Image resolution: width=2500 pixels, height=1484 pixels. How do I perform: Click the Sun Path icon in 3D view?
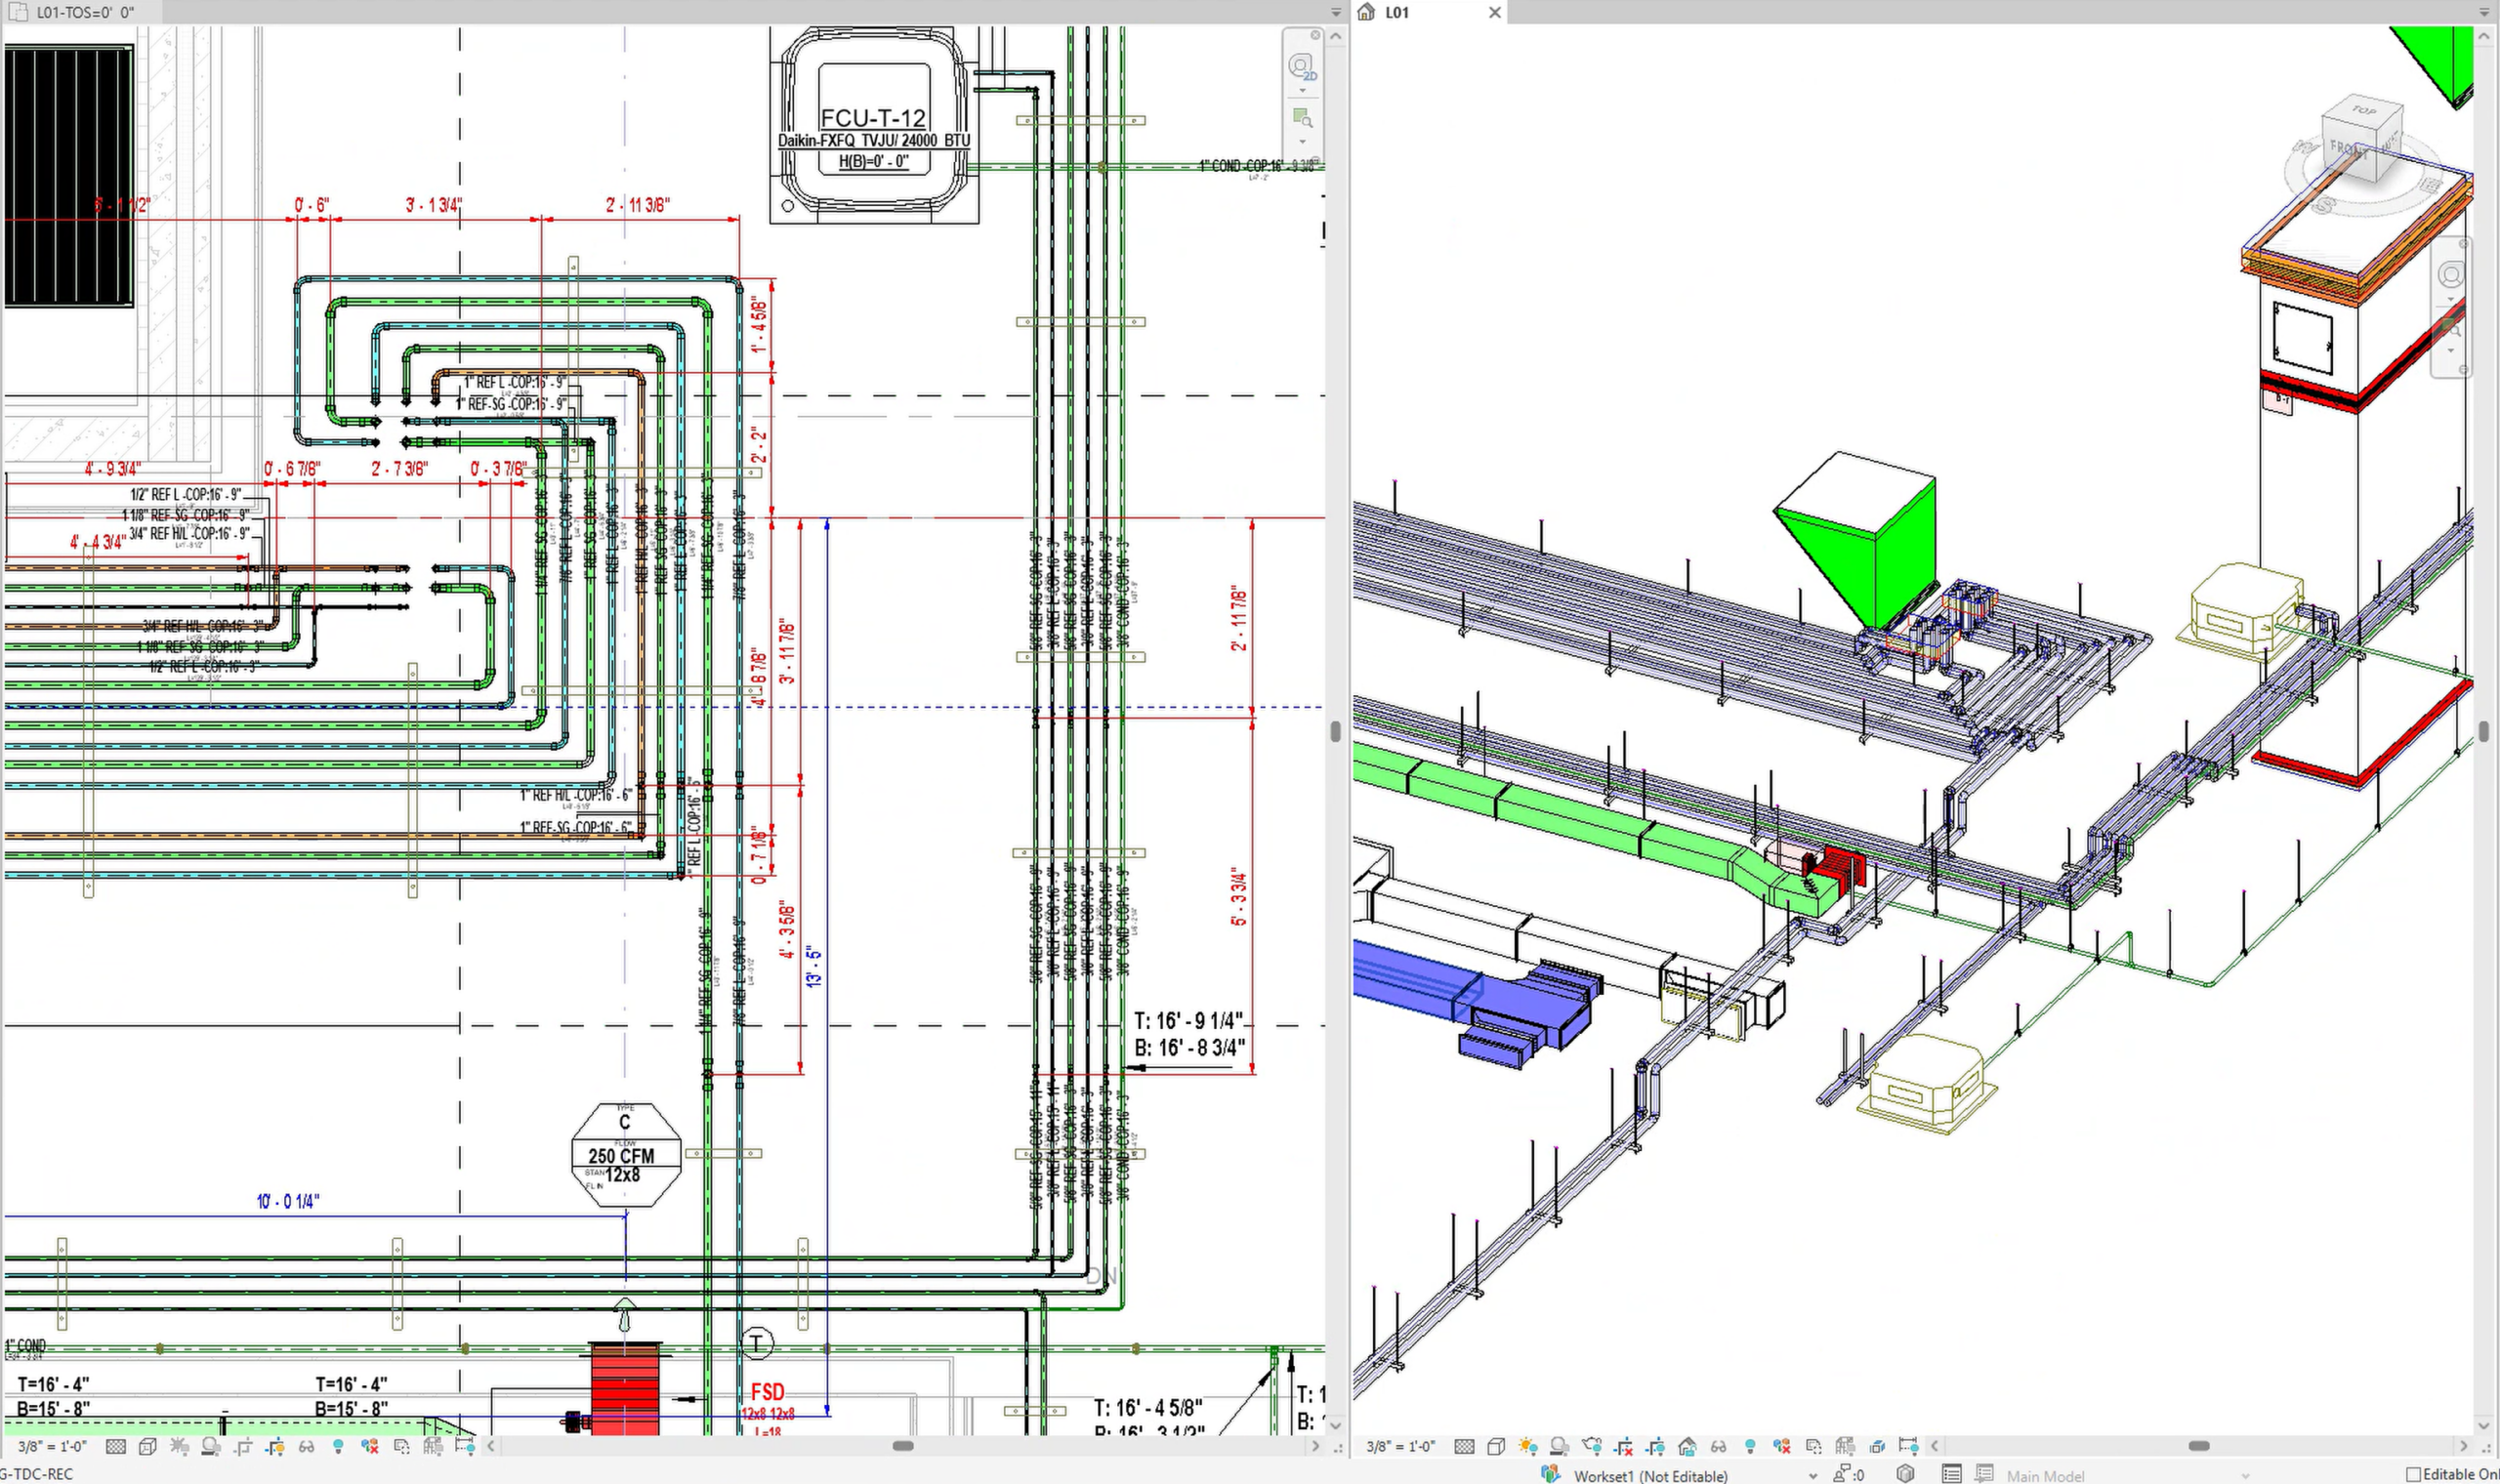pyautogui.click(x=1527, y=1446)
